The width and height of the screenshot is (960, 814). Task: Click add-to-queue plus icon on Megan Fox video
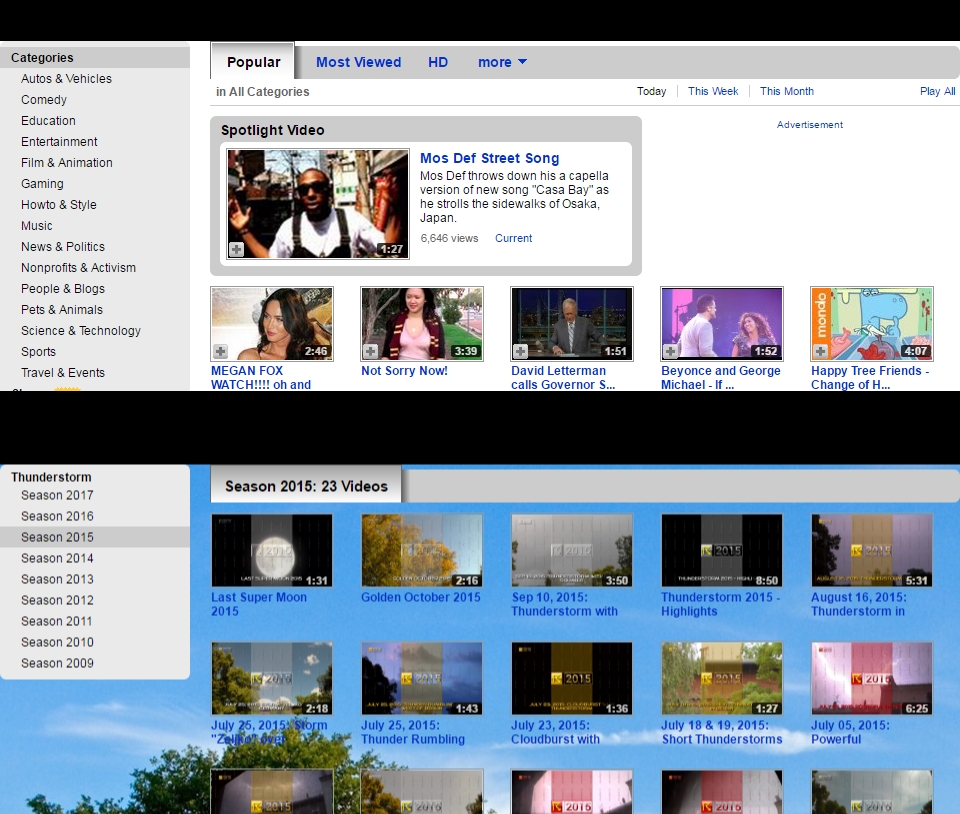click(x=220, y=351)
